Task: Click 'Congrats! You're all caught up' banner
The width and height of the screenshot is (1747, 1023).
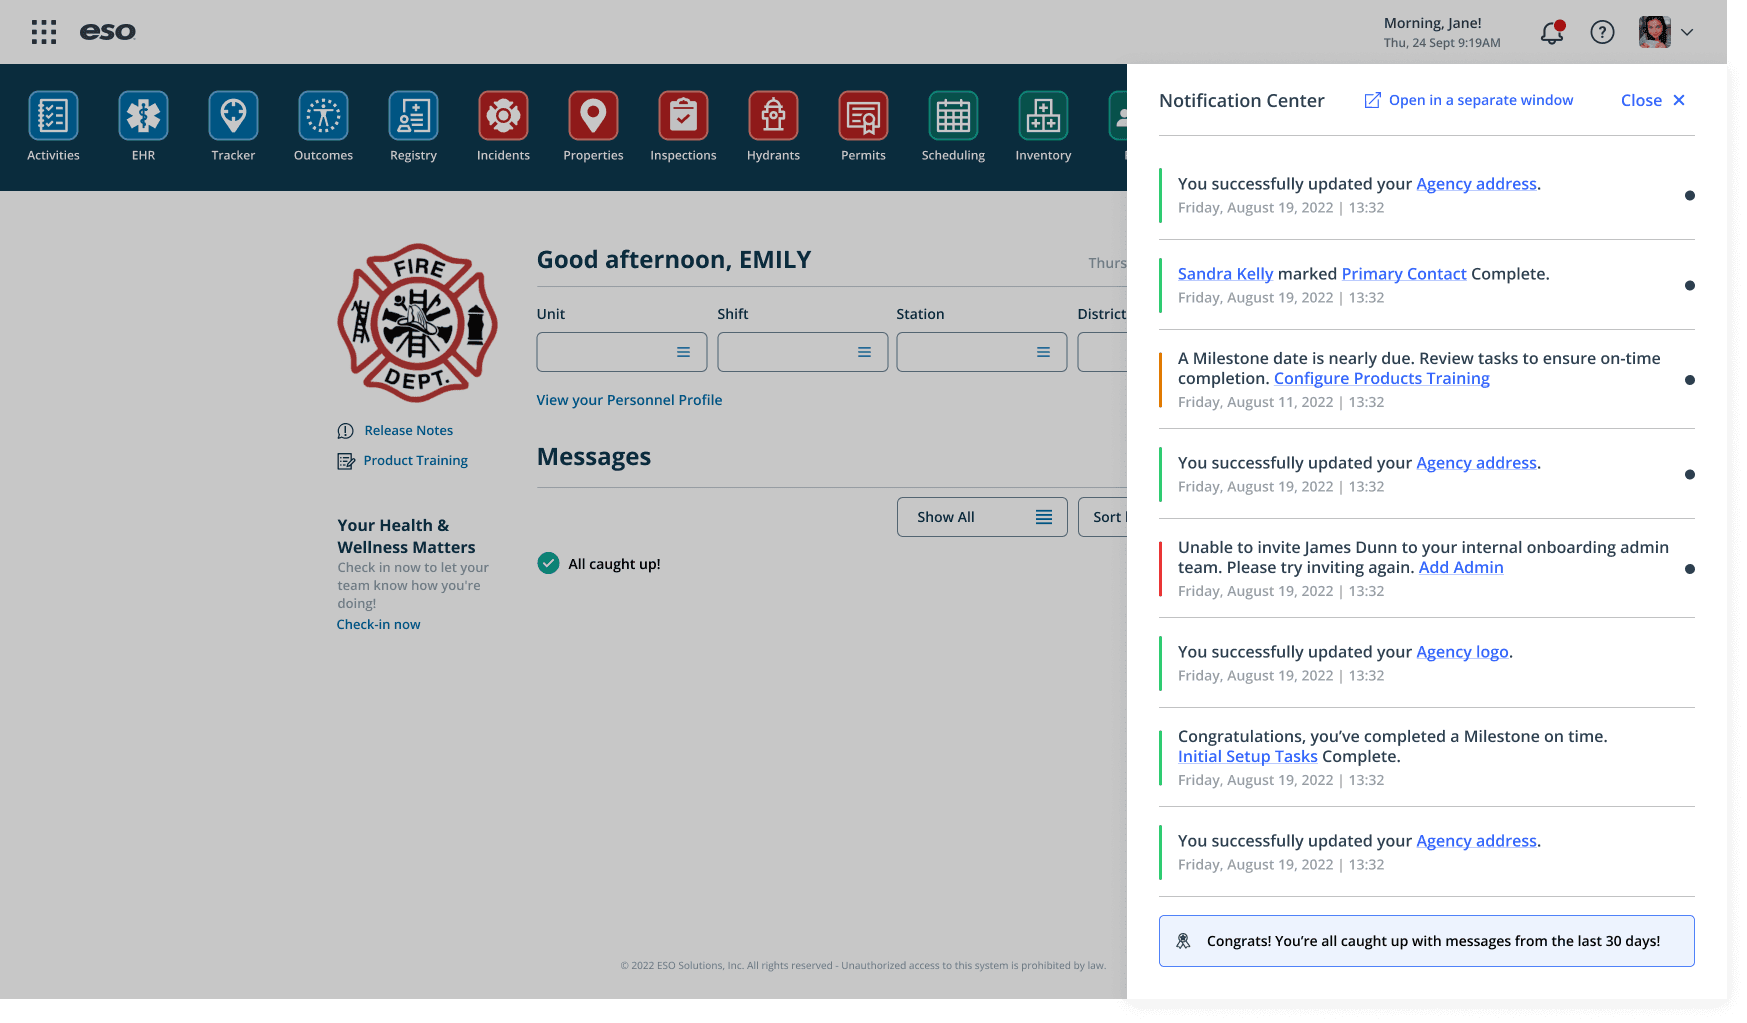Action: [x=1427, y=941]
